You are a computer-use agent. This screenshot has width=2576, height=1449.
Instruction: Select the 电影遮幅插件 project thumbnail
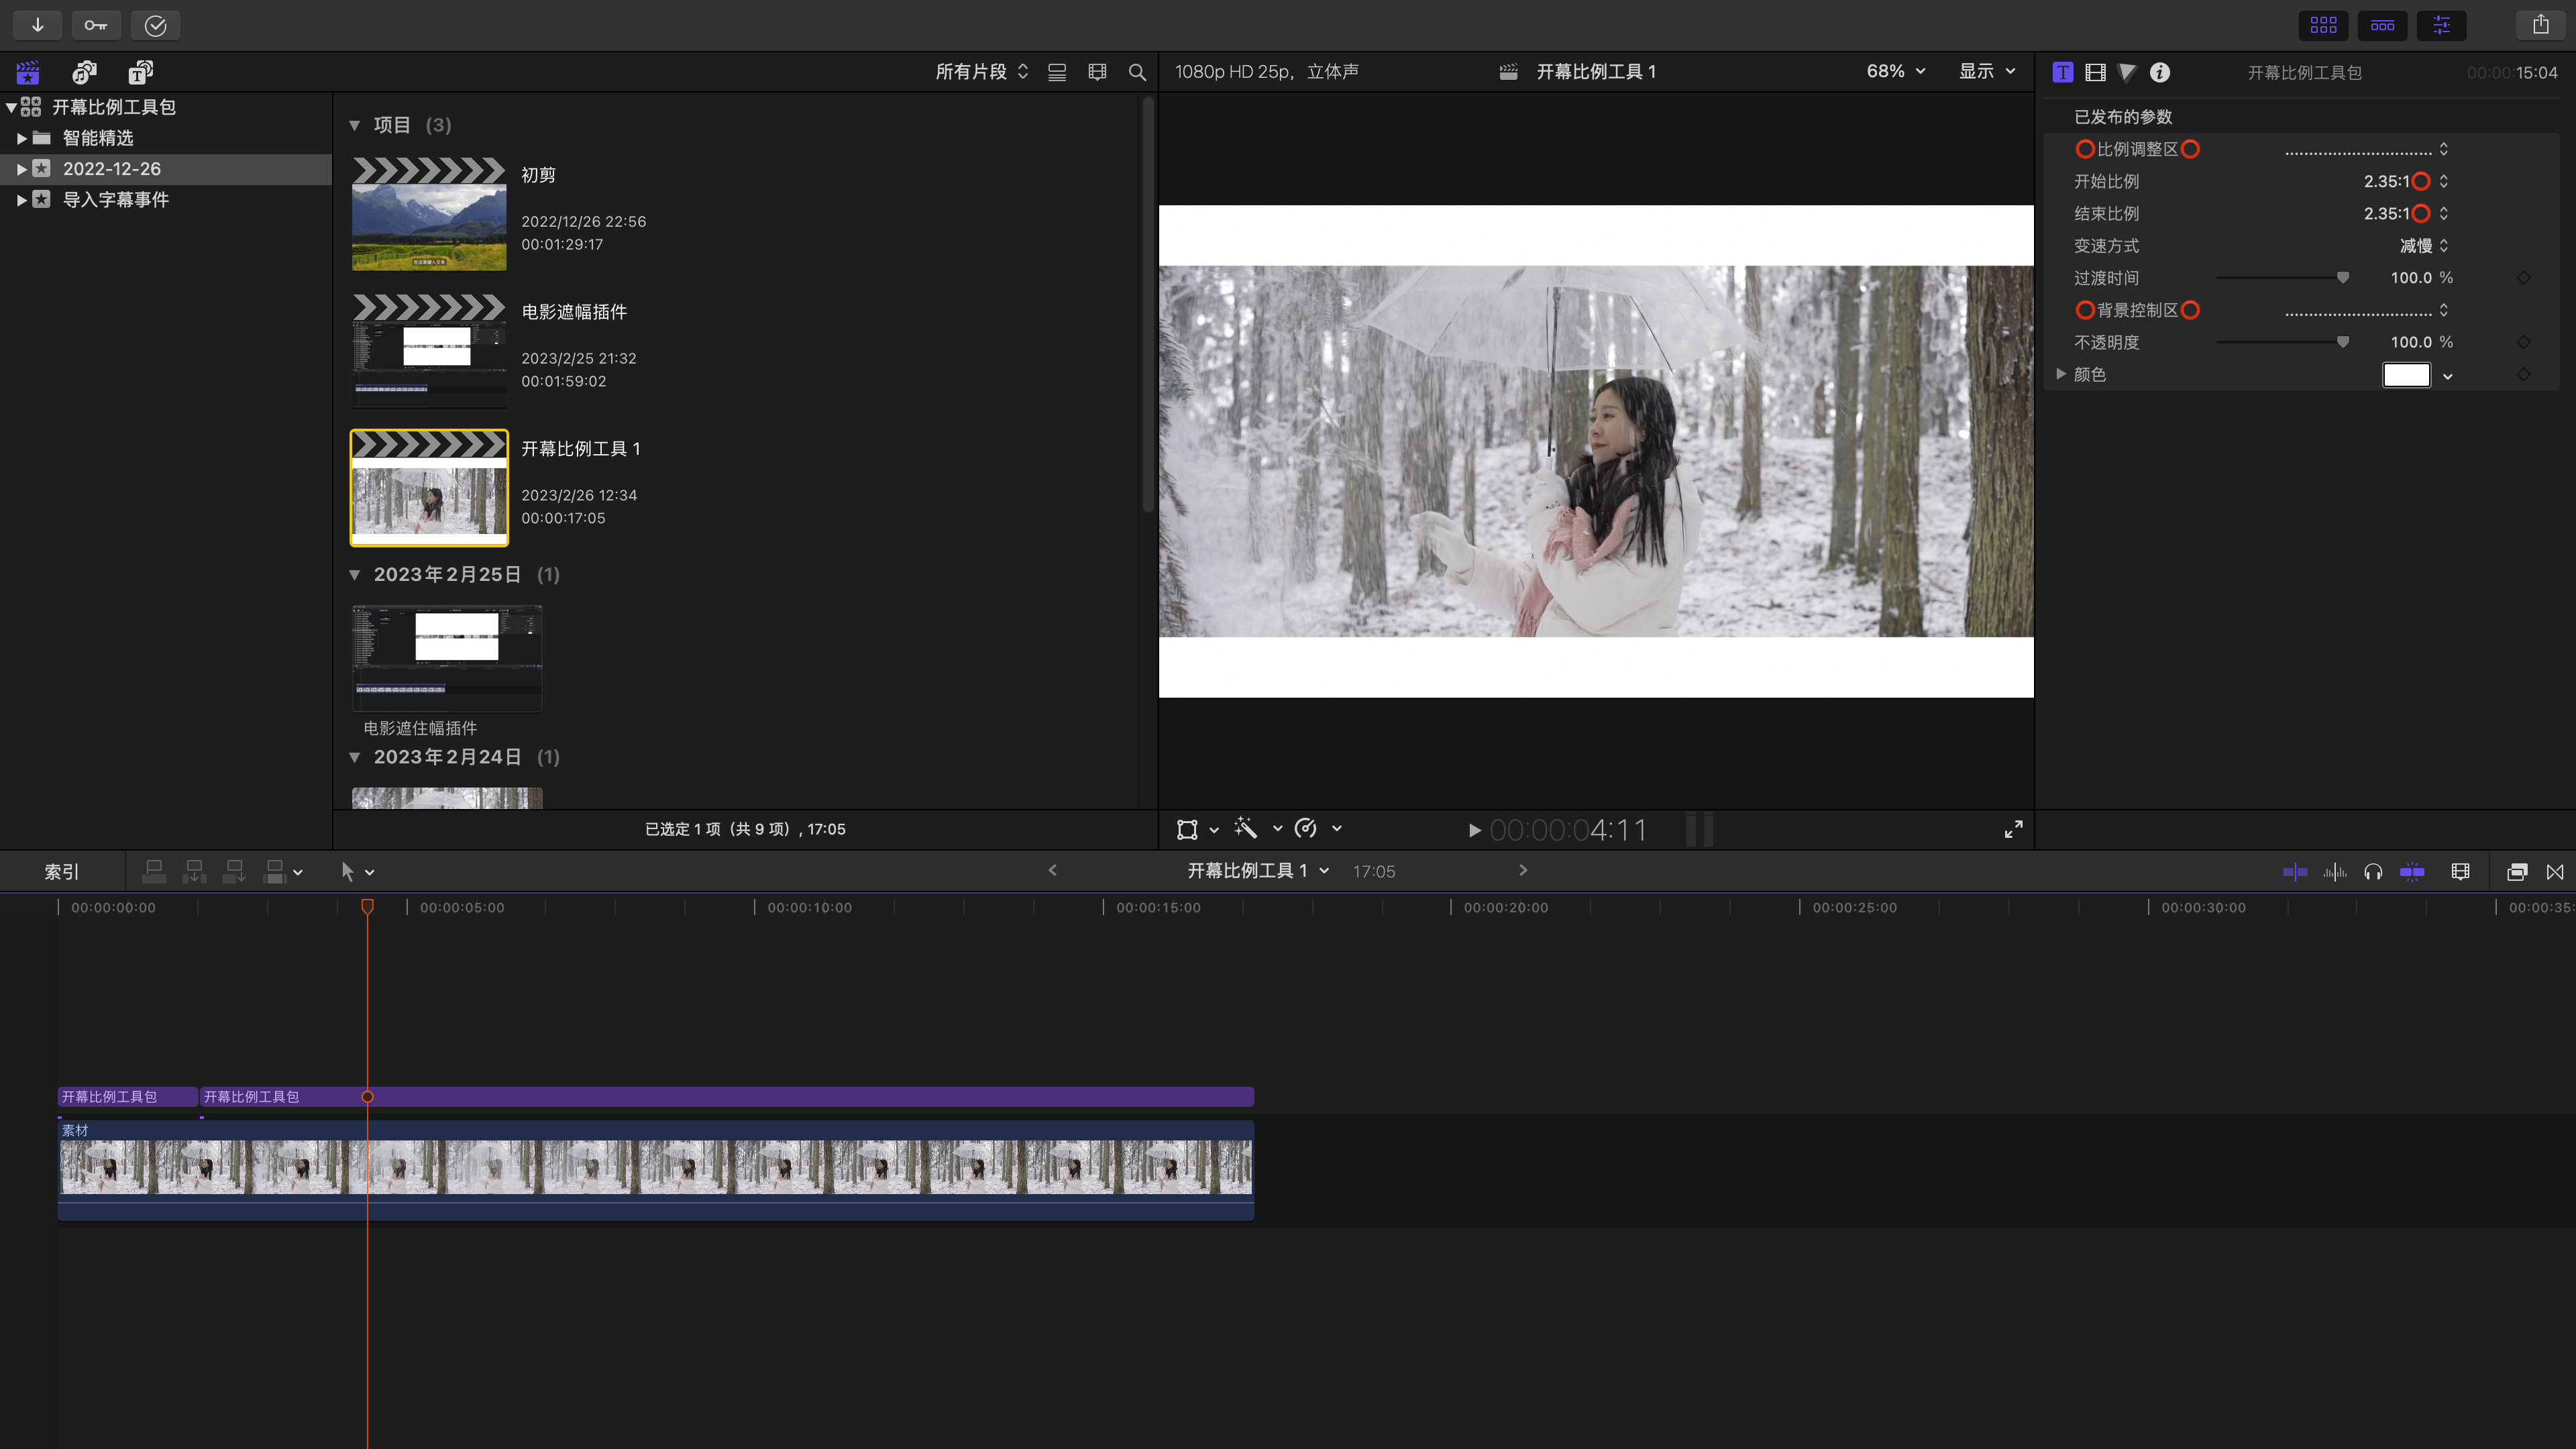(x=429, y=350)
